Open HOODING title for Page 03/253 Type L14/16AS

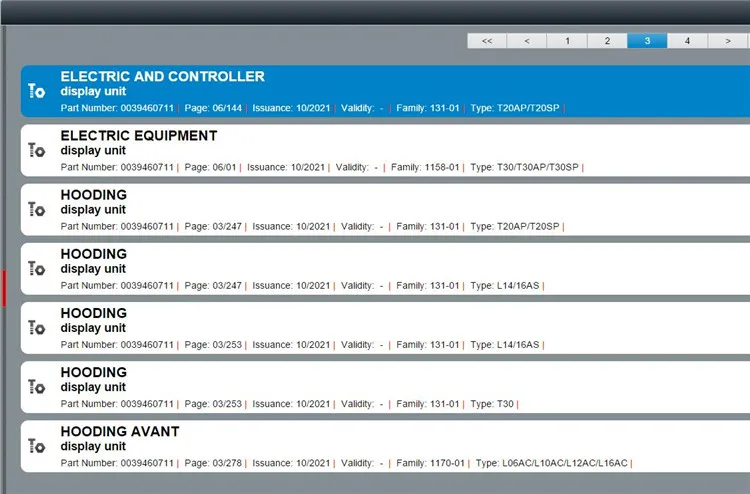click(x=94, y=313)
